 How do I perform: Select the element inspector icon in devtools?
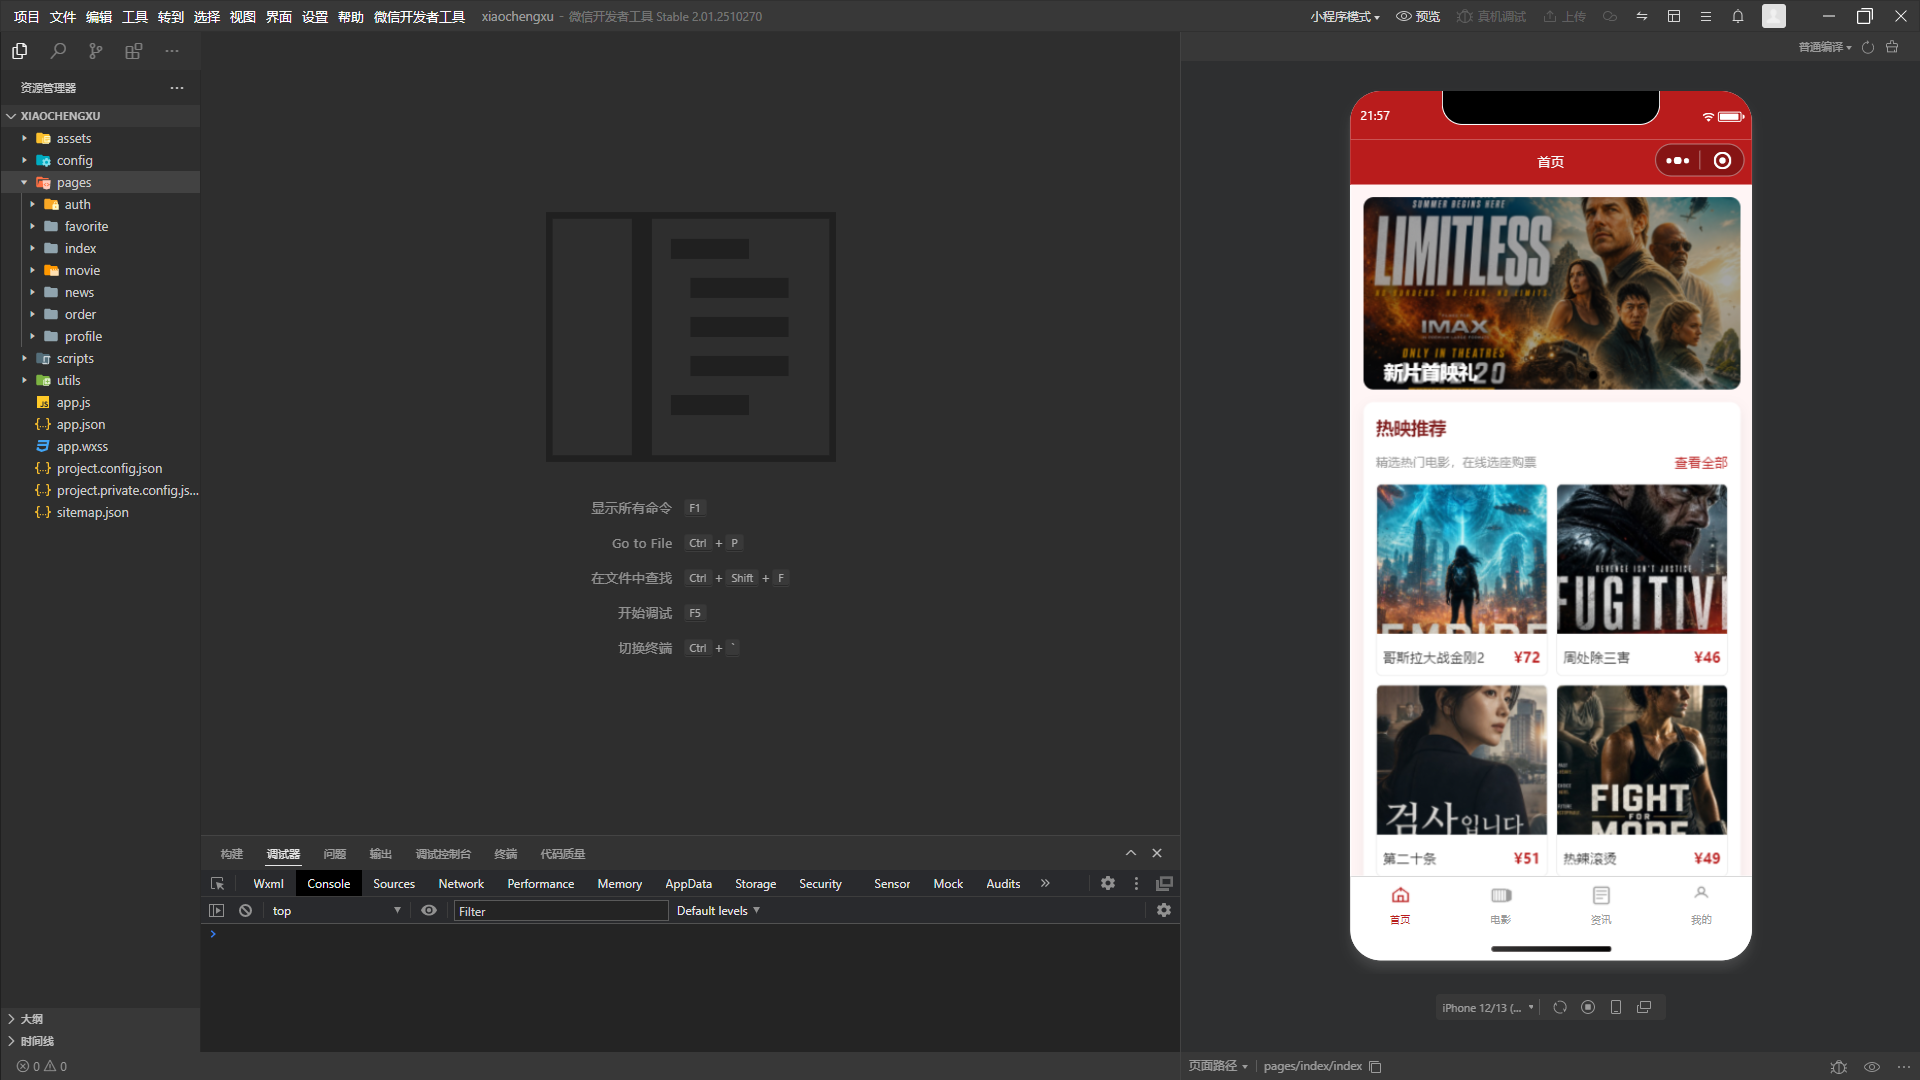pos(217,884)
